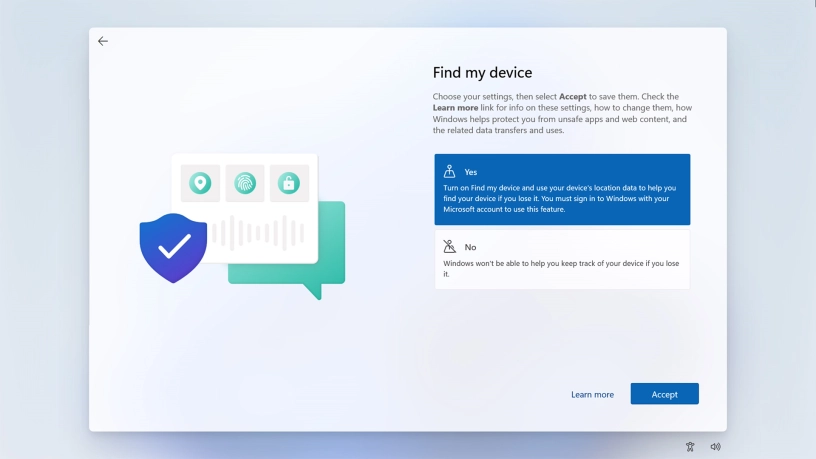Click the person-location icon beside Yes
This screenshot has width=816, height=459.
pyautogui.click(x=450, y=171)
